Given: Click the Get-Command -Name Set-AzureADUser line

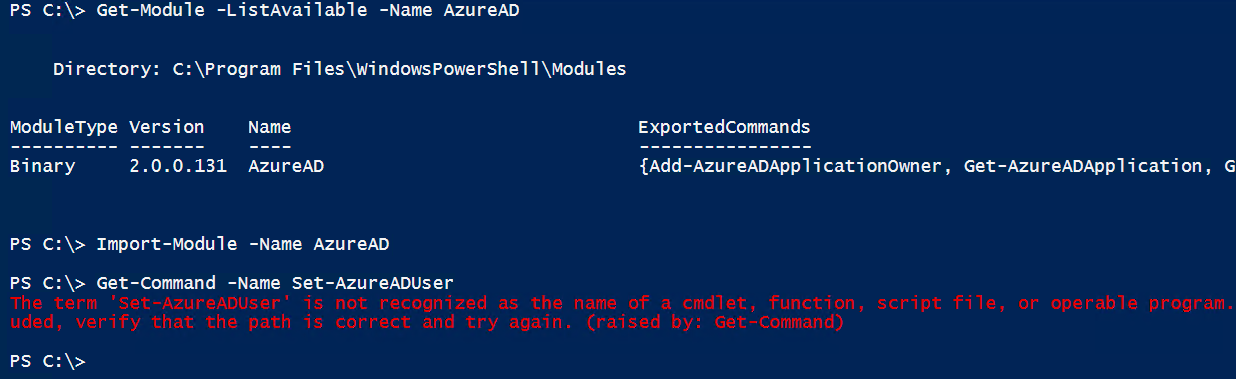Looking at the screenshot, I should click(x=275, y=283).
